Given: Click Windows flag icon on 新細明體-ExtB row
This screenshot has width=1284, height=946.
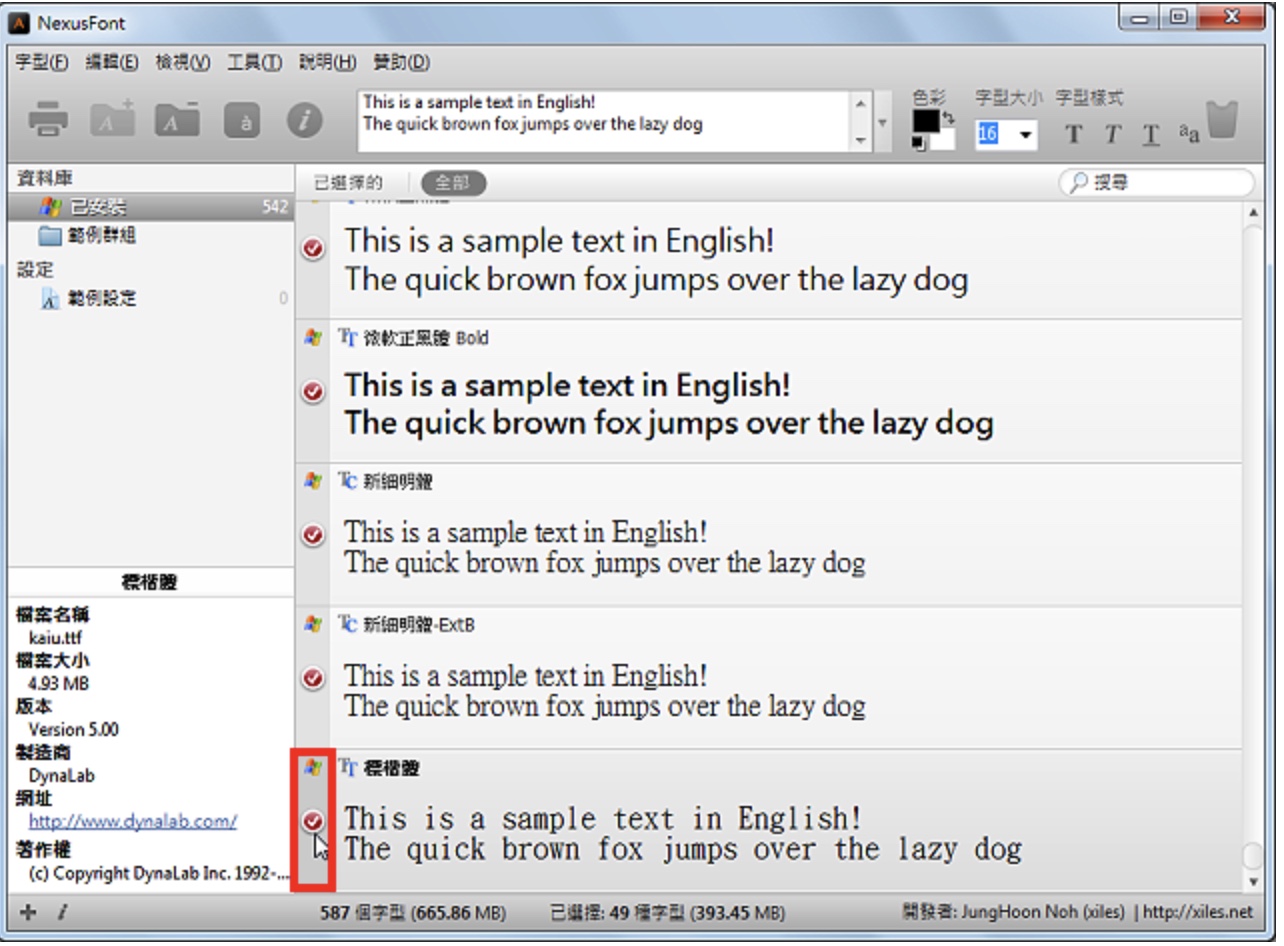Looking at the screenshot, I should (x=313, y=624).
